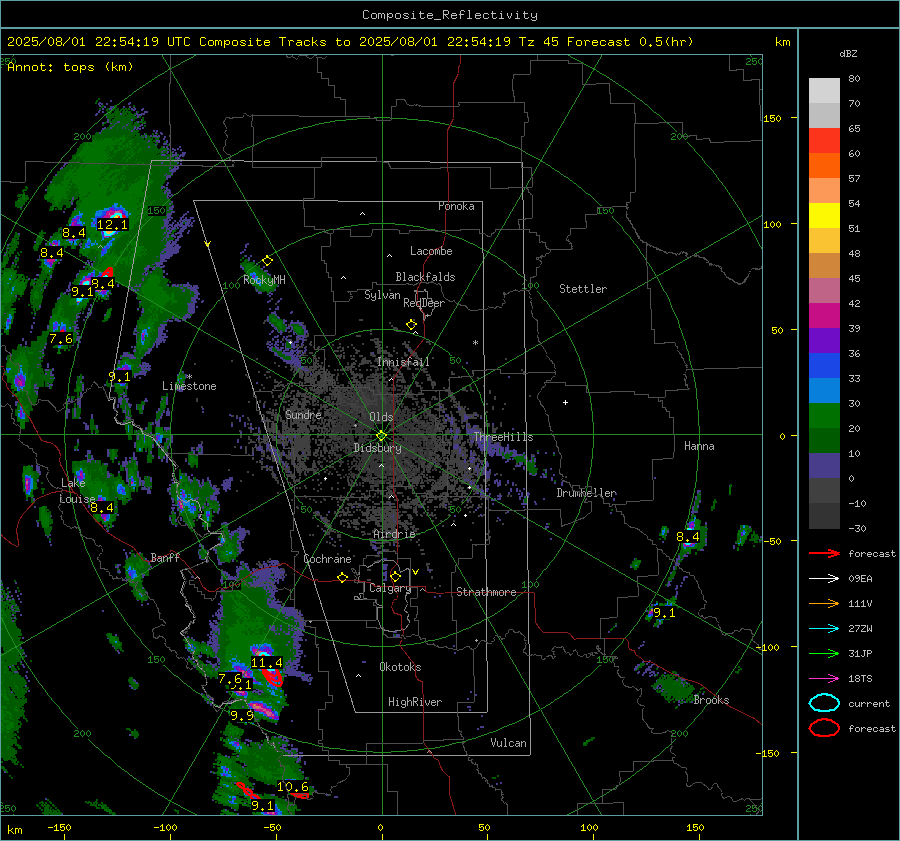Viewport: 900px width, 841px height.
Task: Pick the bright yellow 54 dBZ swatch
Action: point(824,216)
